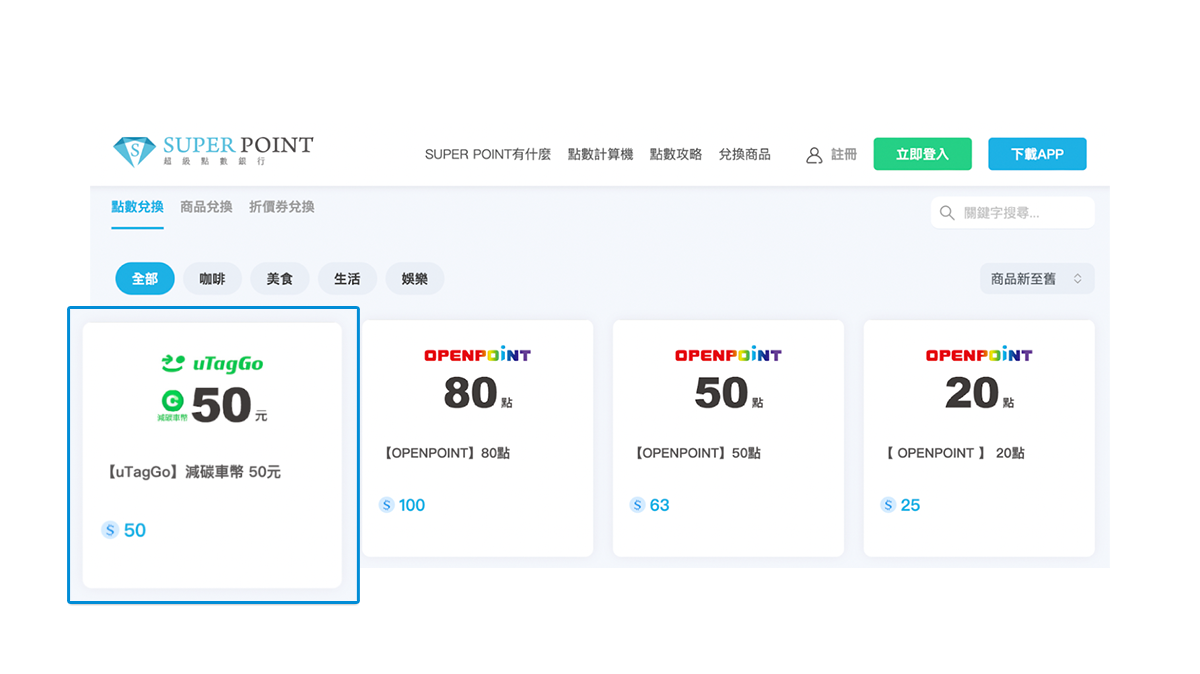Click the coin icon beside 25 points
Screen dimensions: 1200x674
888,505
